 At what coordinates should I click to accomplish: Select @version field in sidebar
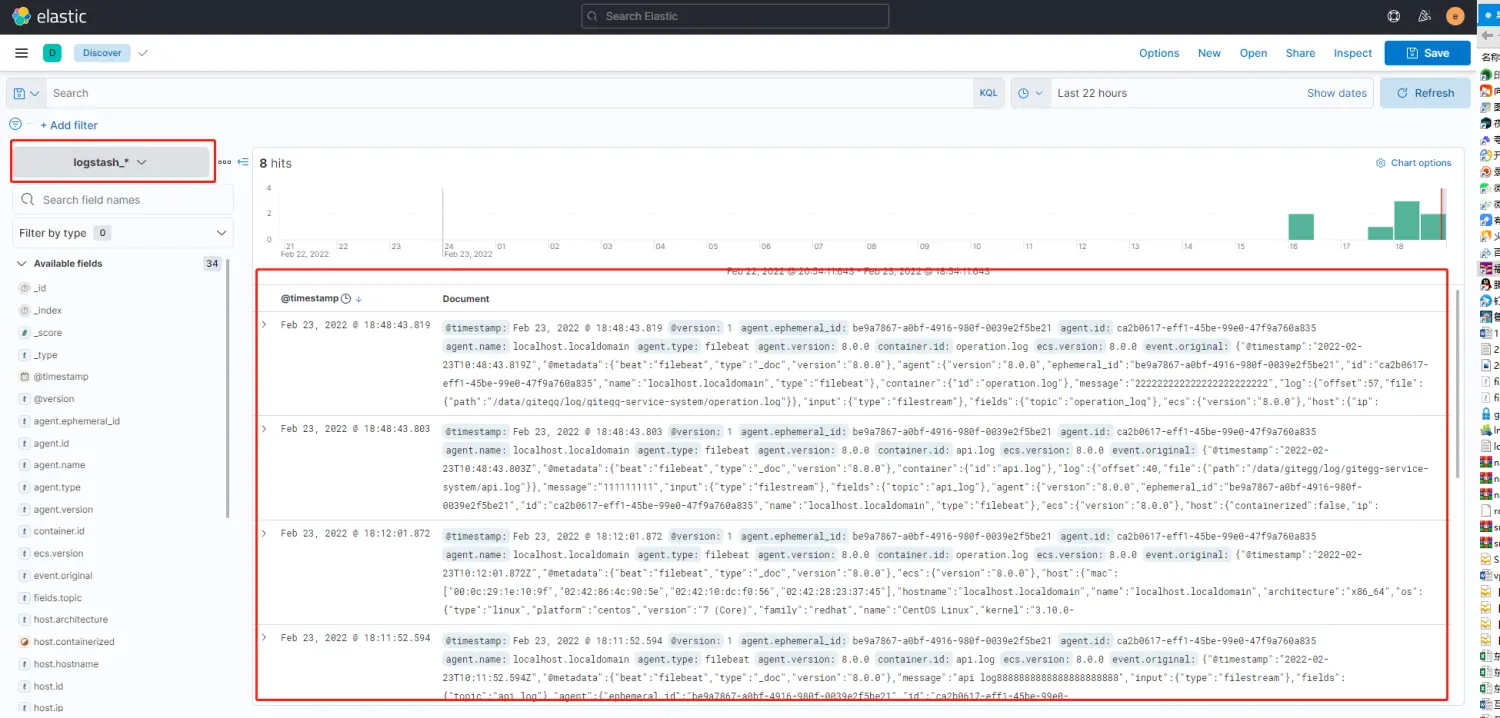[54, 399]
